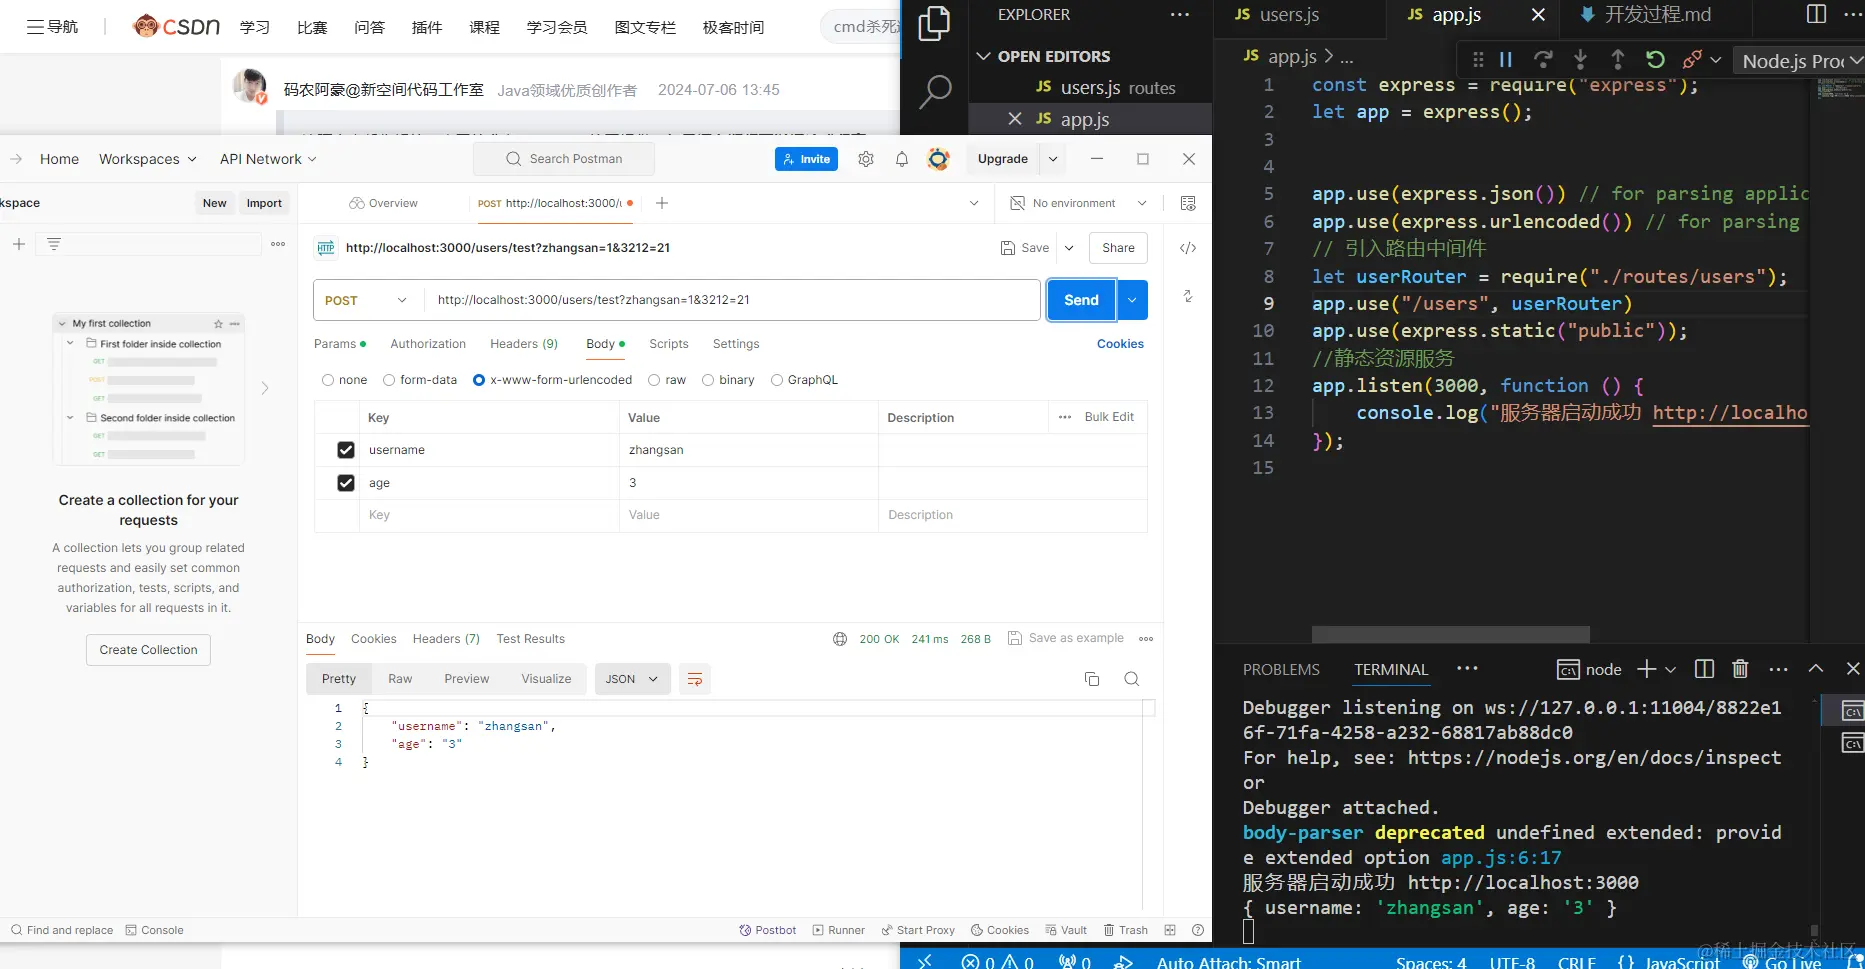Search within the response body
The height and width of the screenshot is (969, 1865).
pos(1132,679)
